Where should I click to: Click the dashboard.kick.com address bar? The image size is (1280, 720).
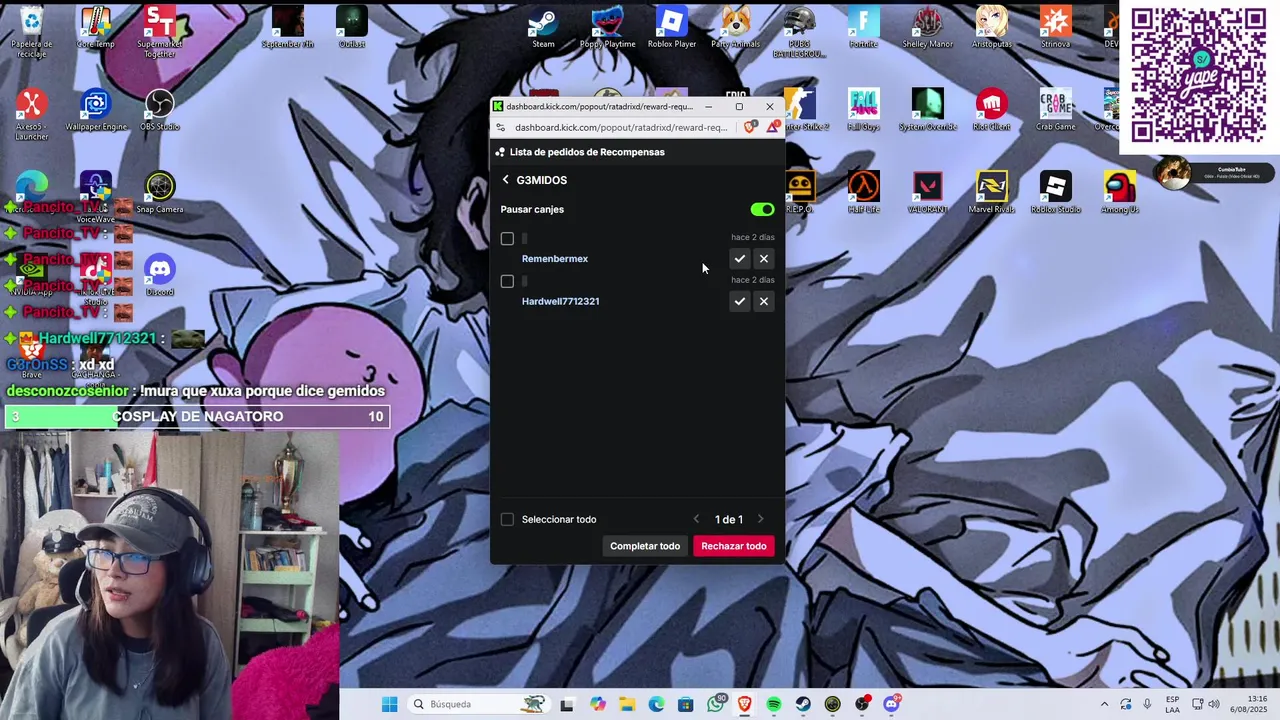point(621,127)
